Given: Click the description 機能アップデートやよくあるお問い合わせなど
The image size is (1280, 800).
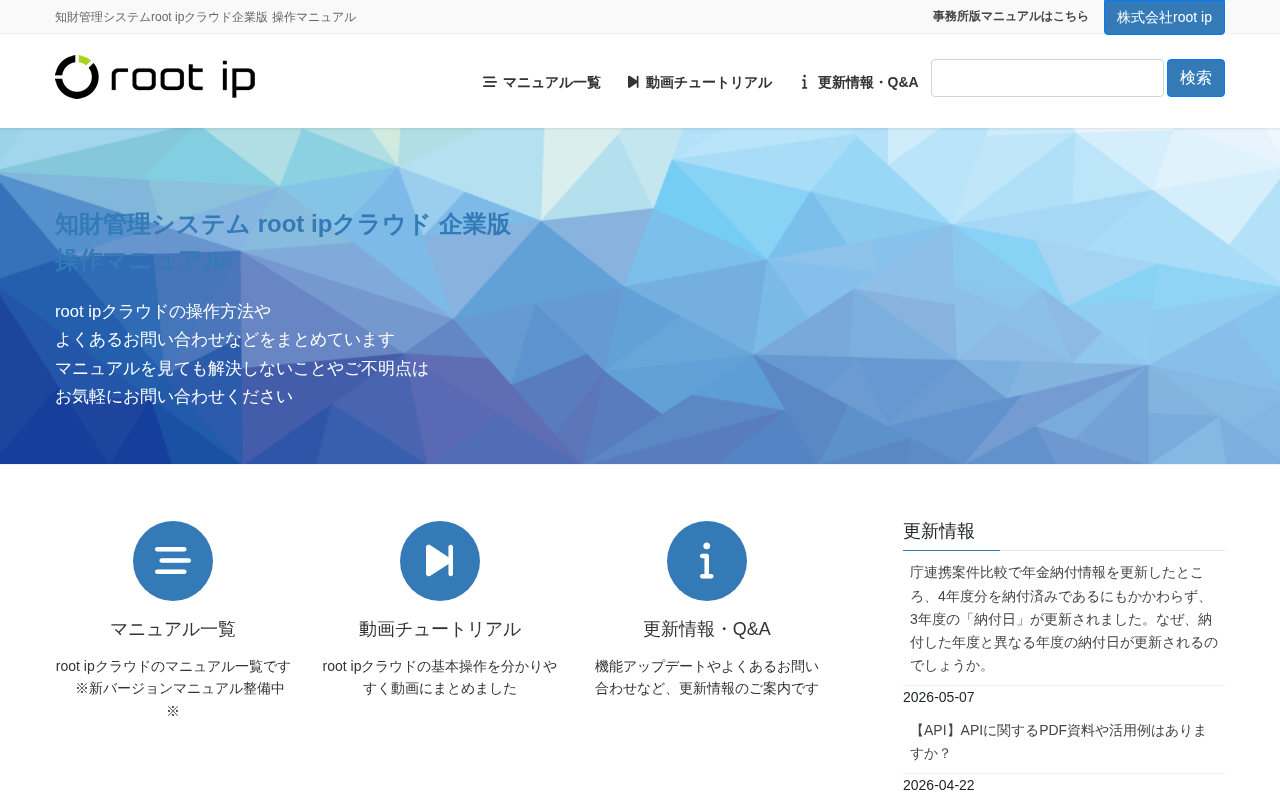Looking at the screenshot, I should (707, 677).
